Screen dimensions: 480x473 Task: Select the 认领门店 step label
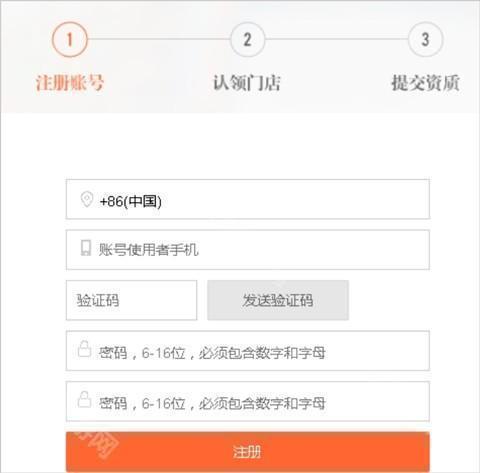pos(247,83)
